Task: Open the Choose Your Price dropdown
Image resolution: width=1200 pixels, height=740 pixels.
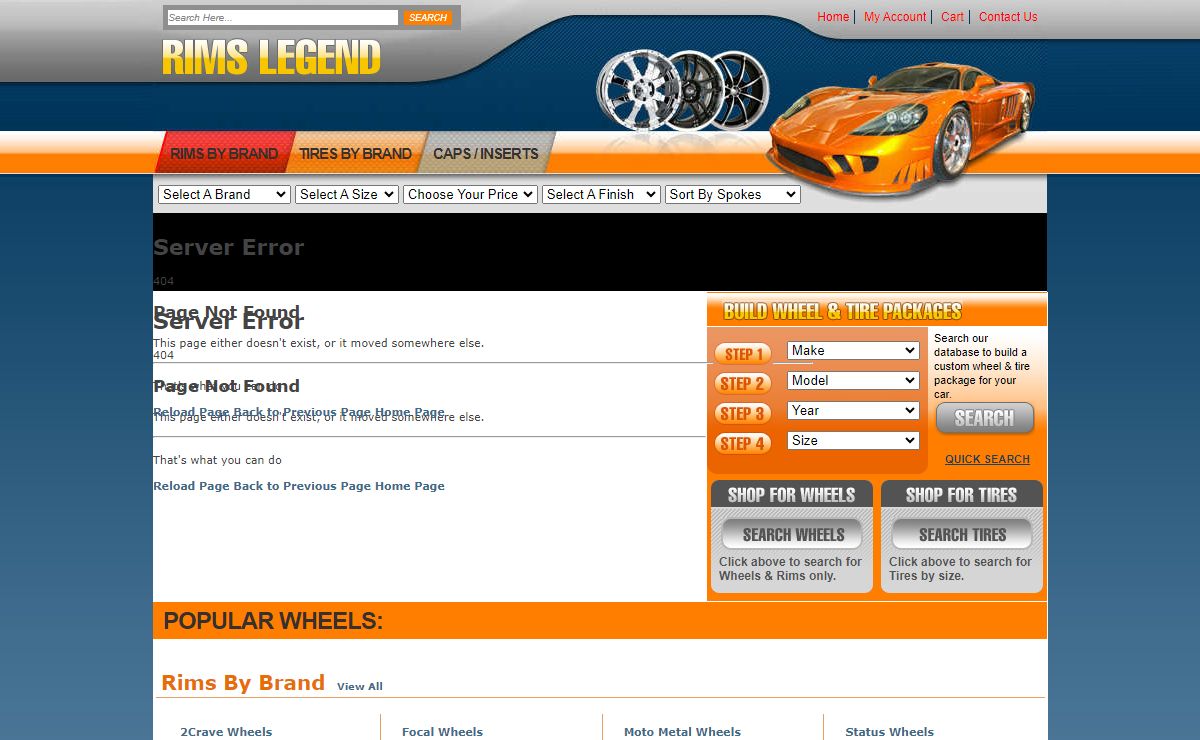Action: (470, 194)
